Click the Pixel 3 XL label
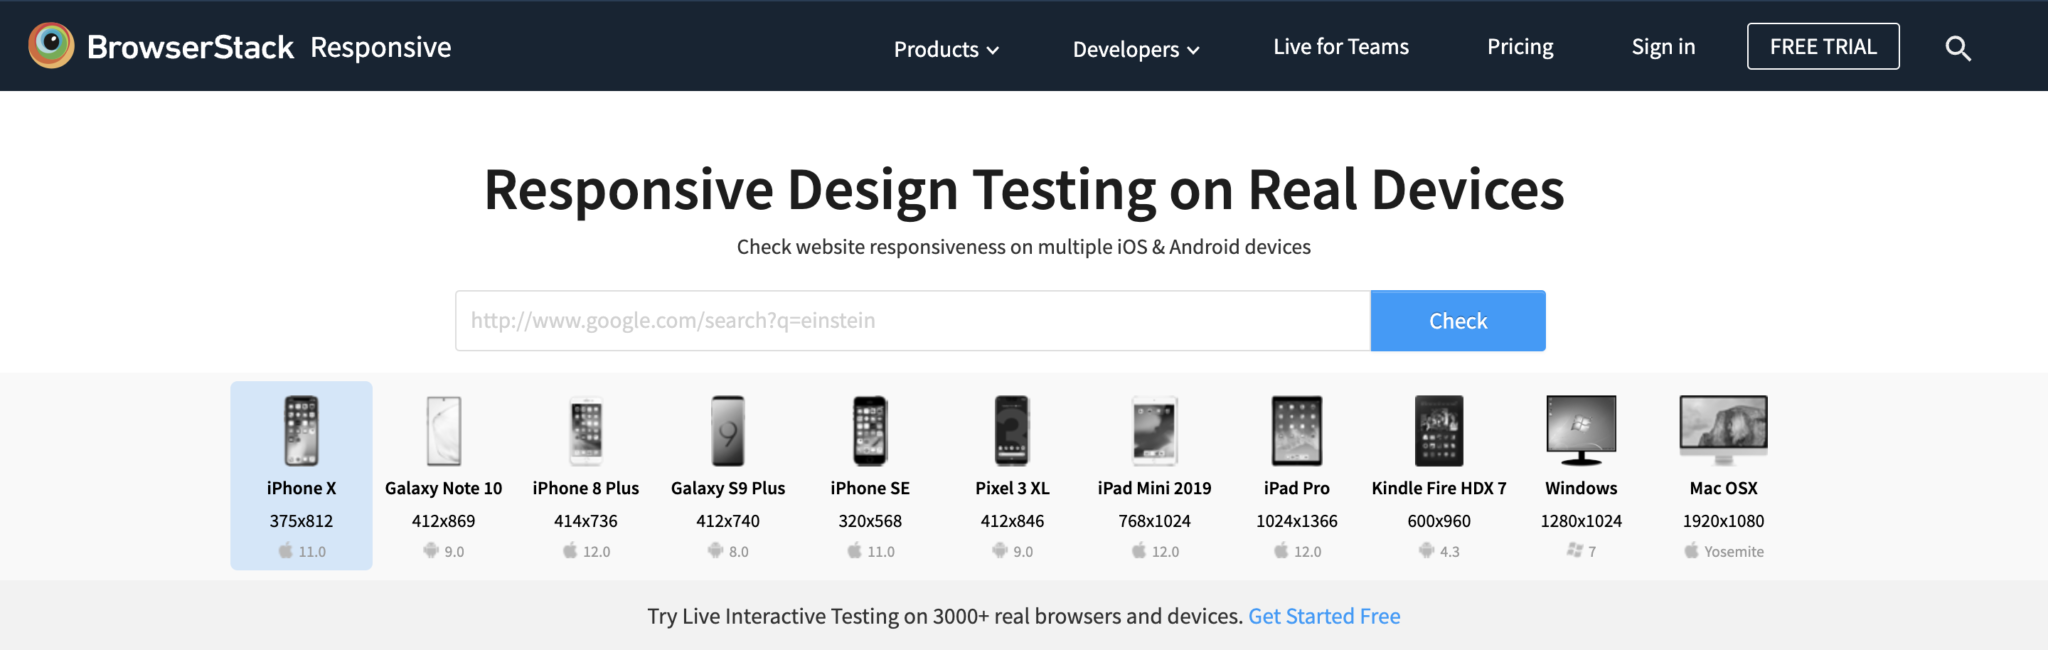The width and height of the screenshot is (2048, 650). click(x=1012, y=488)
